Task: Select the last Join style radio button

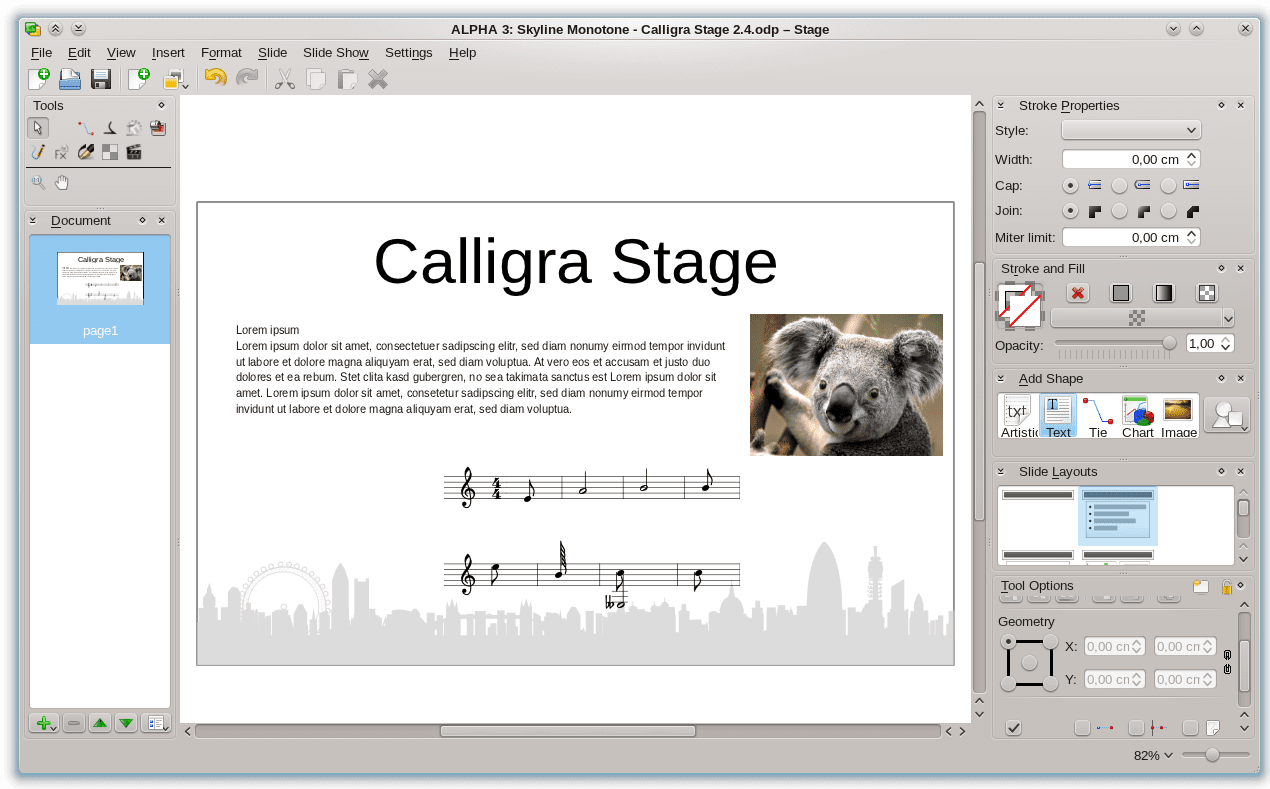Action: (1168, 211)
